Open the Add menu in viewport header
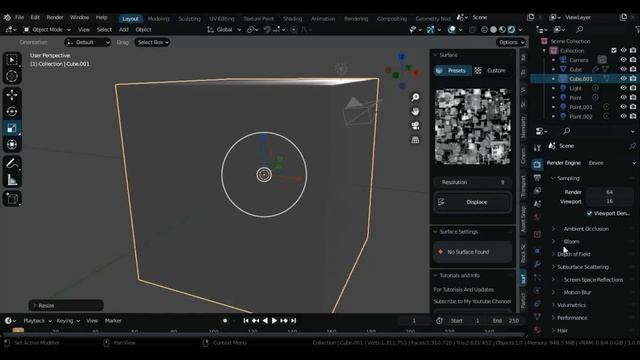Viewport: 640px width, 360px height. tap(124, 30)
